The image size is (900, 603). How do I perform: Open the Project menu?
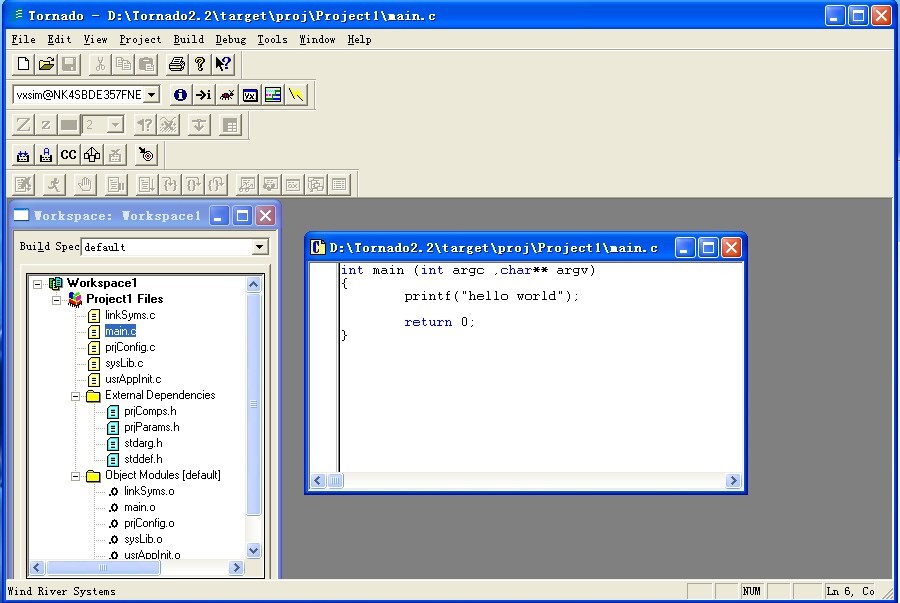point(140,40)
